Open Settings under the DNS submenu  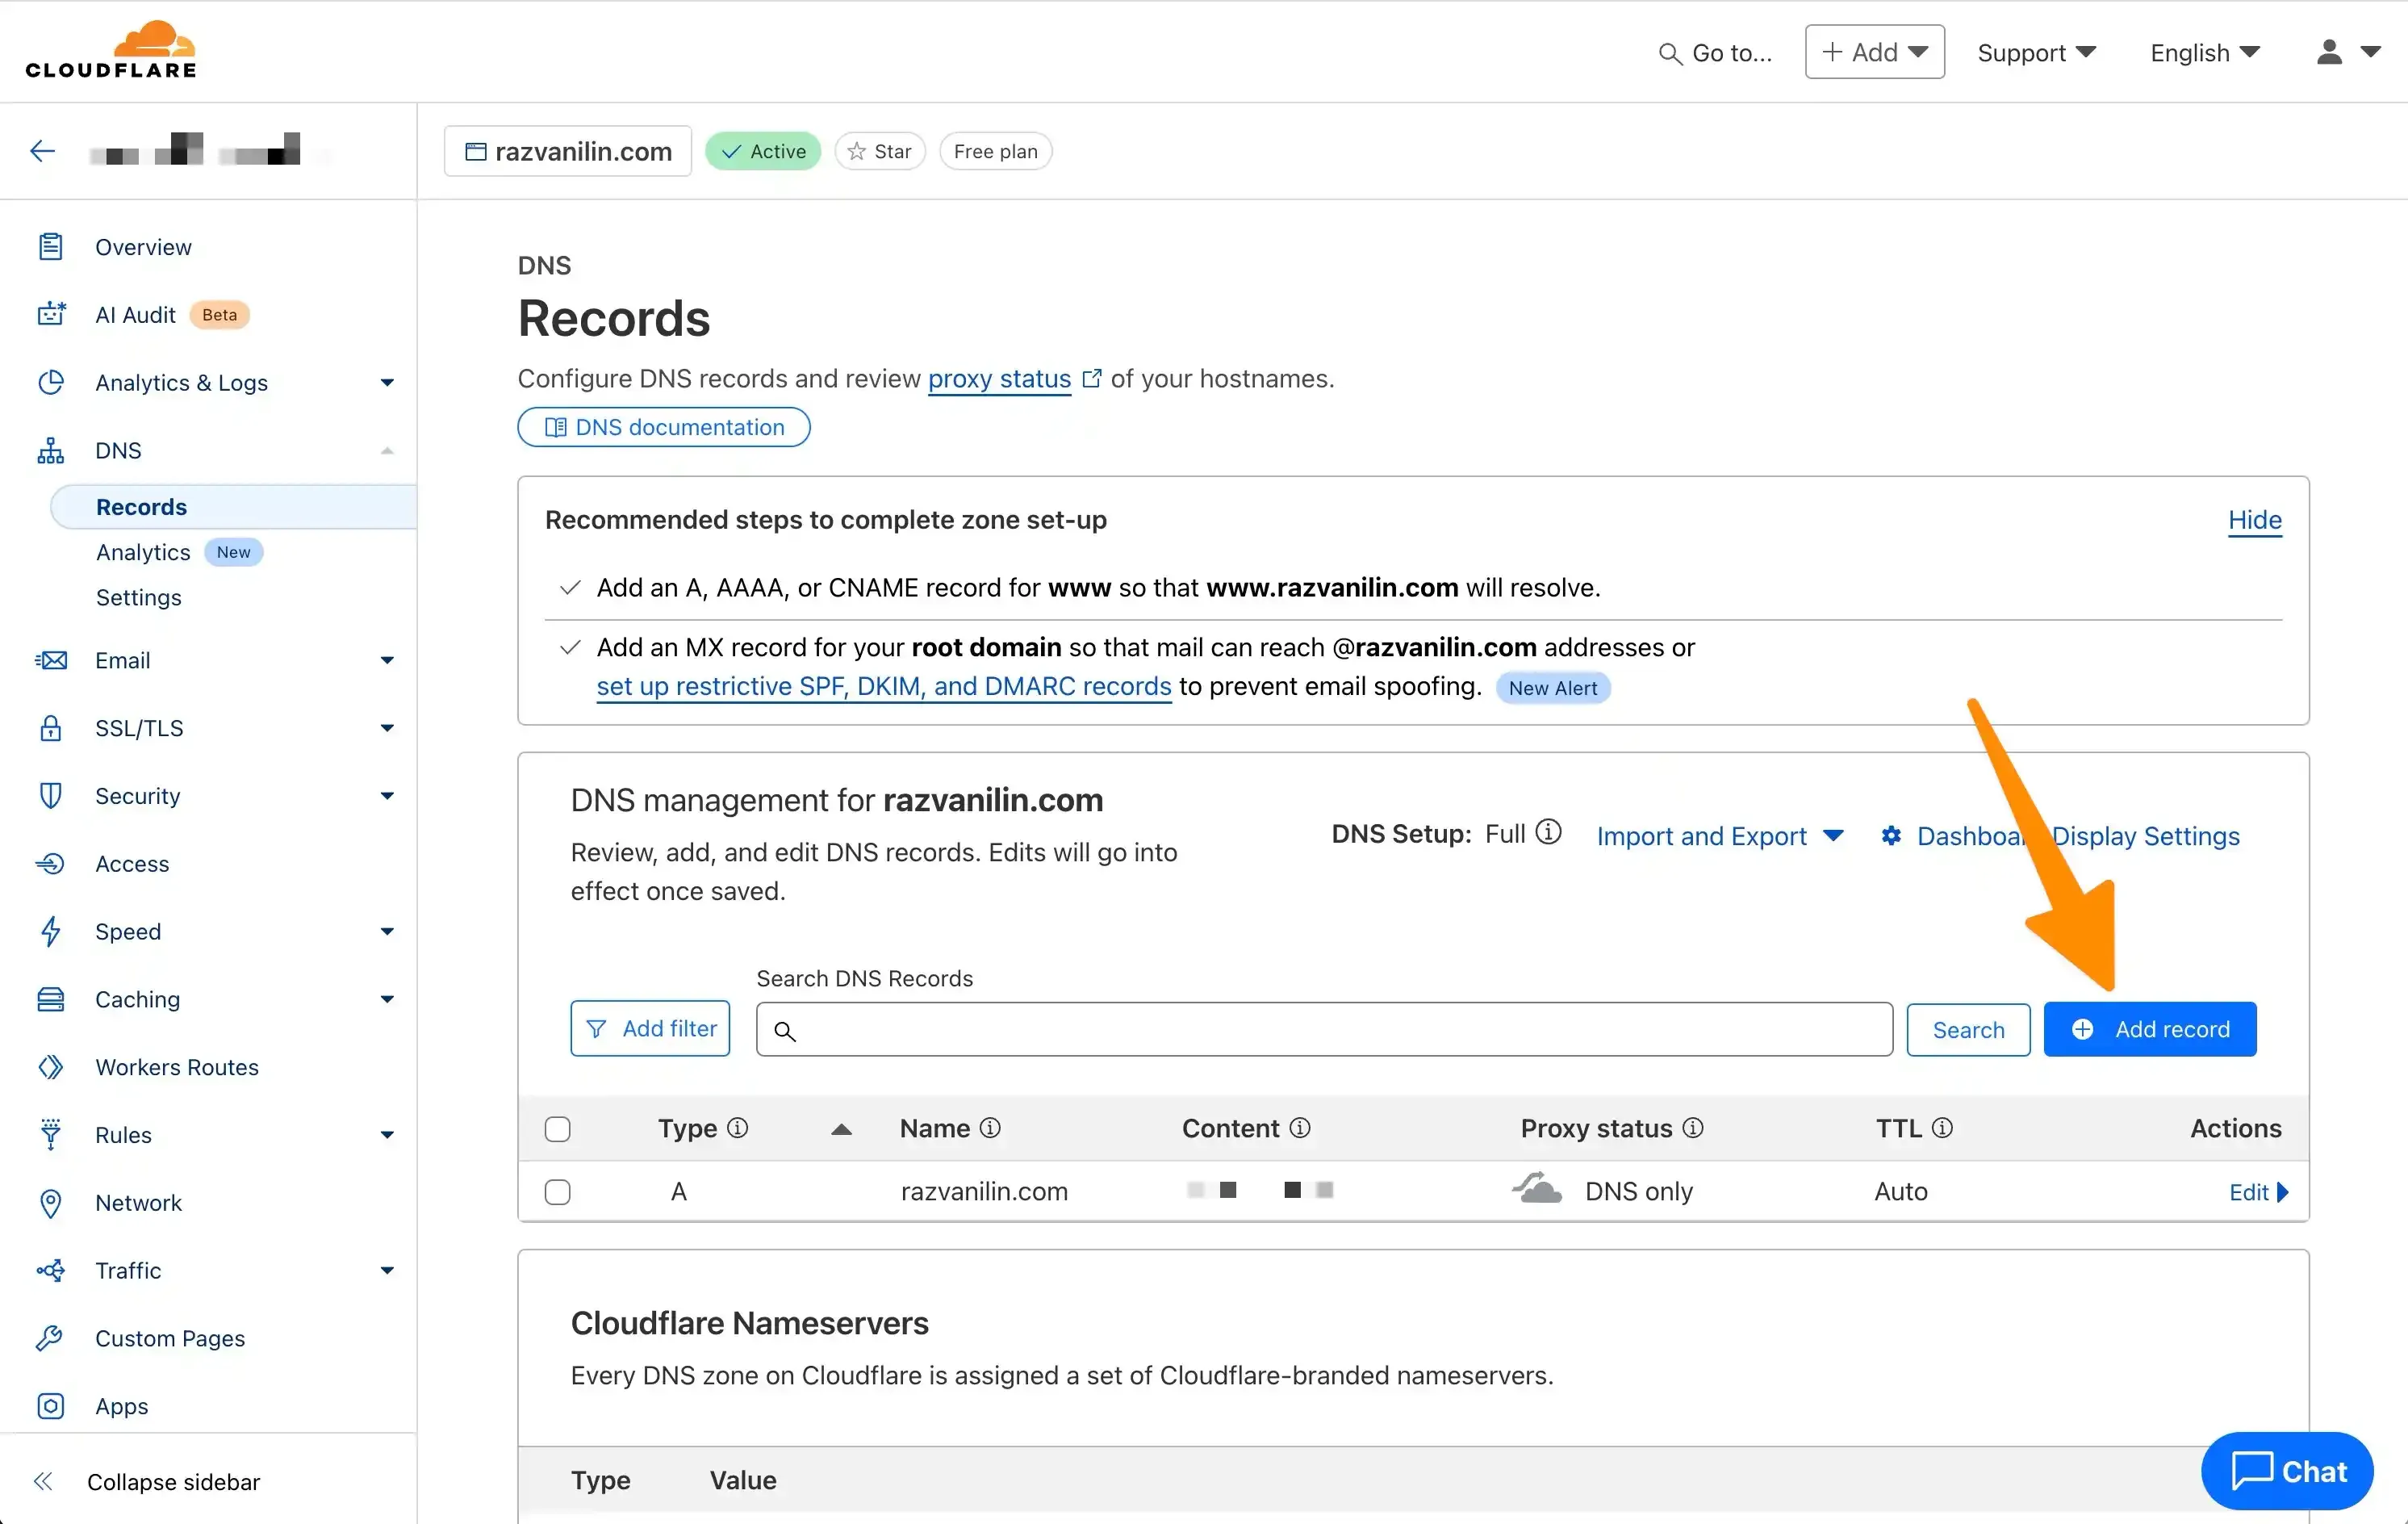(x=139, y=597)
